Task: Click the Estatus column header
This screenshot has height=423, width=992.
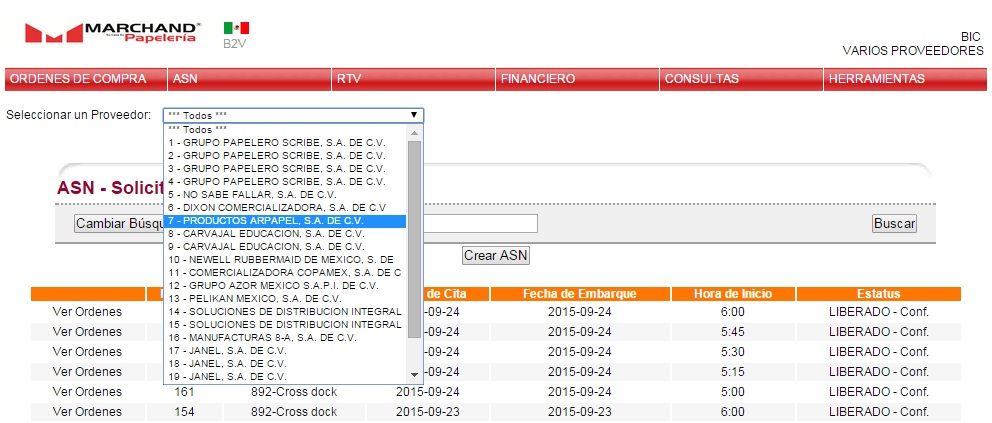Action: 879,294
